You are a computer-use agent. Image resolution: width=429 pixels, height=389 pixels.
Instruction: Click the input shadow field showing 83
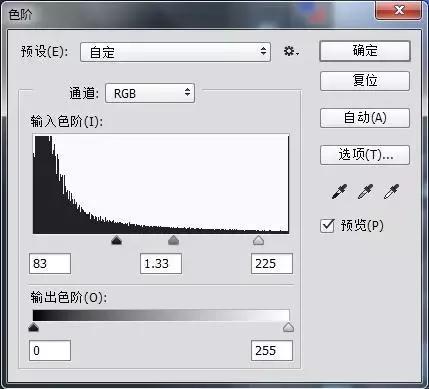pos(50,264)
